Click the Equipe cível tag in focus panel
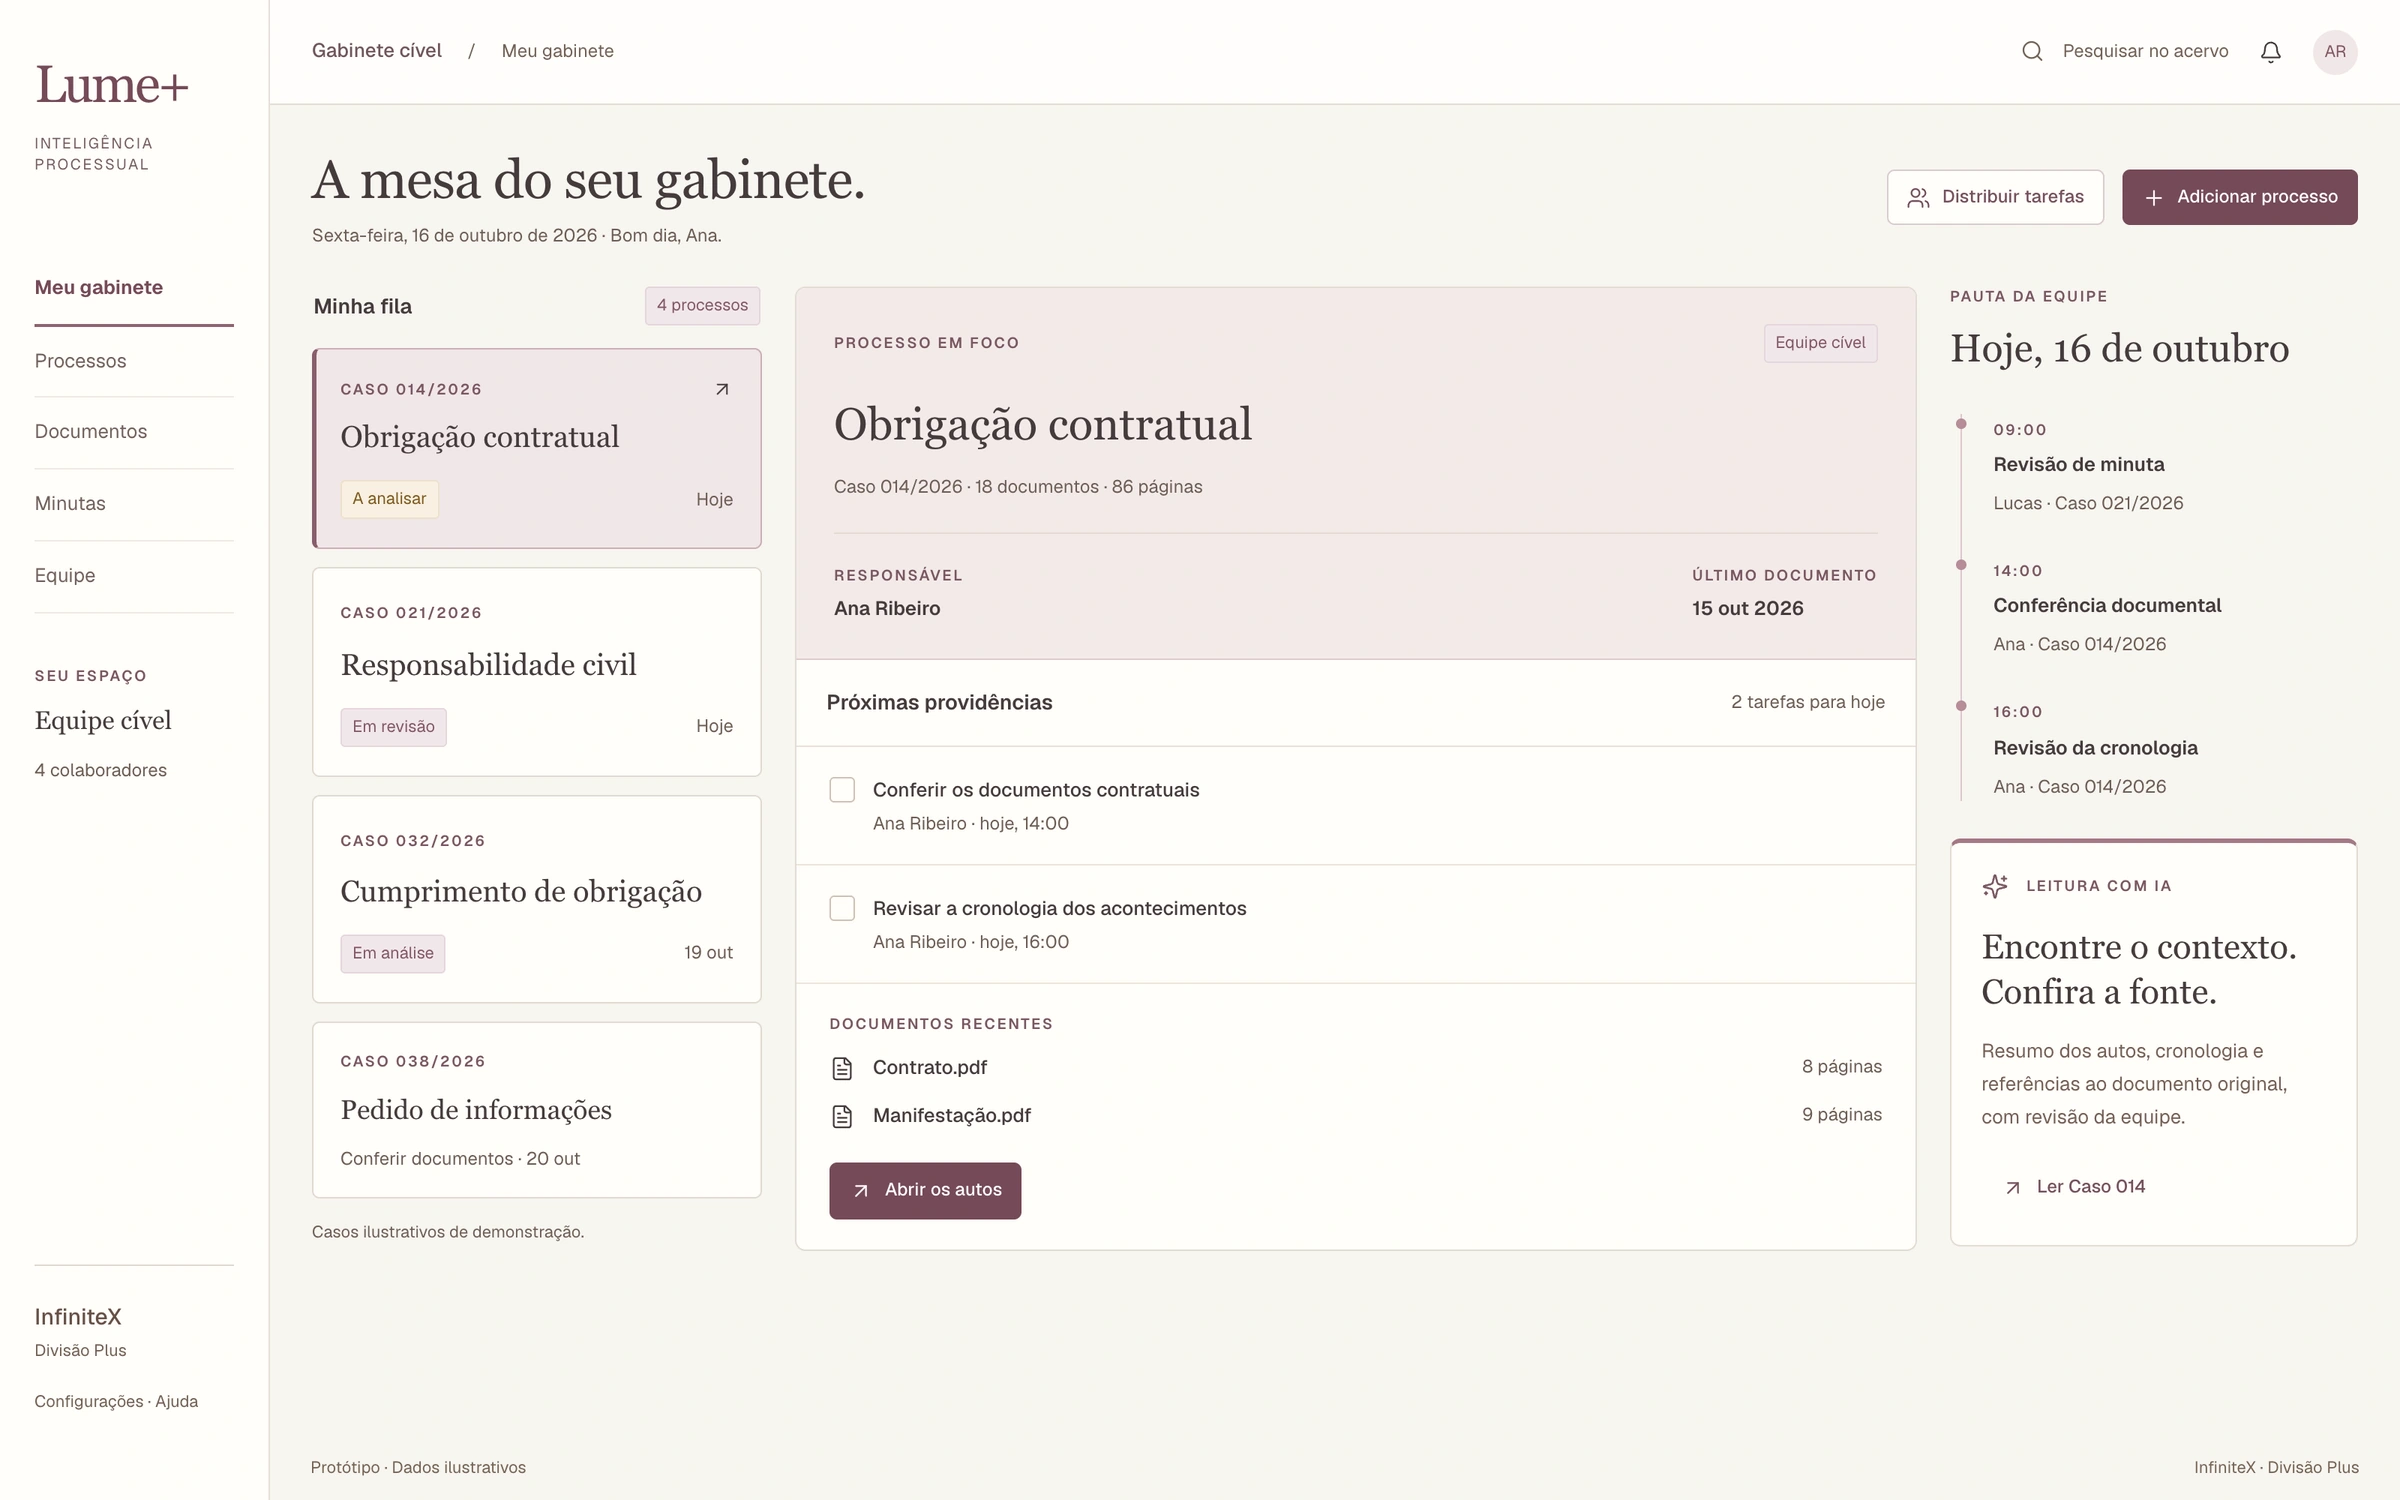The image size is (2400, 1500). pos(1820,343)
